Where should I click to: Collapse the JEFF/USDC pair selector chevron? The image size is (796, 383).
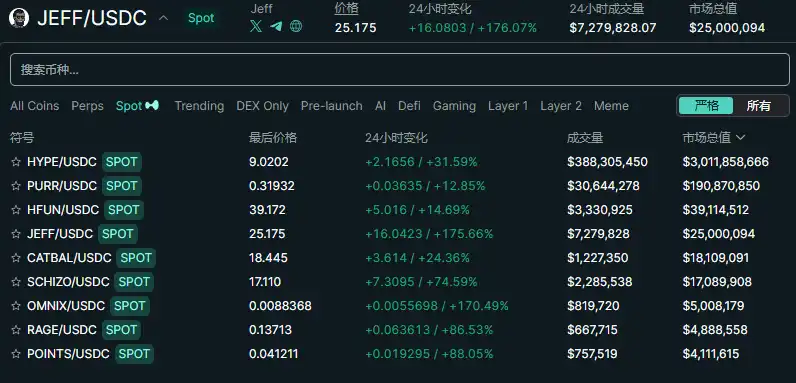[163, 18]
